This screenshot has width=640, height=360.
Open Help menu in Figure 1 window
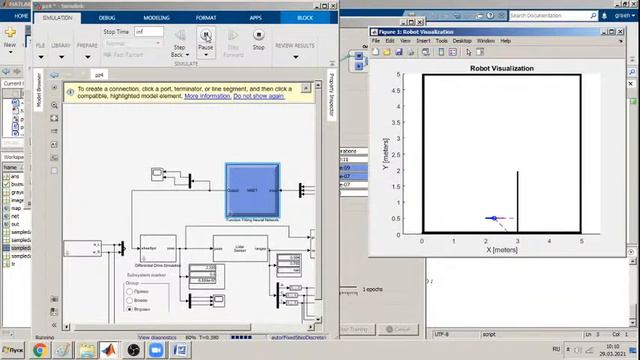pos(506,41)
